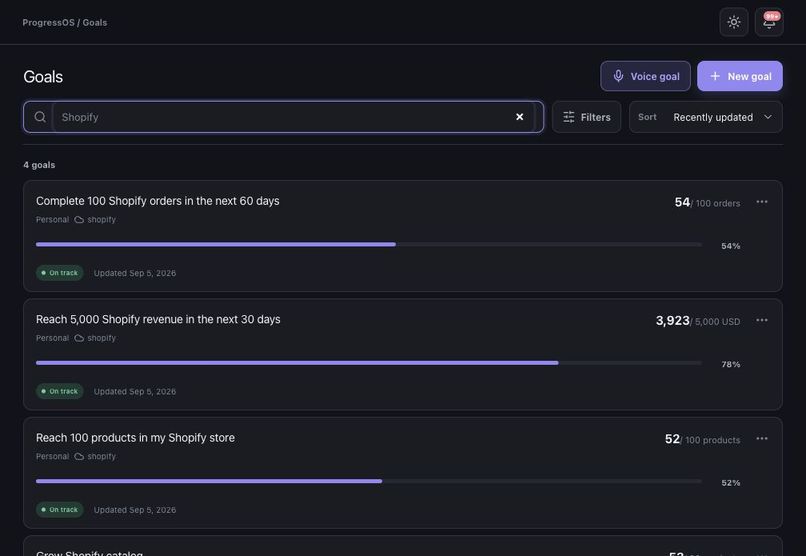Open more options for 100 products goal

762,438
